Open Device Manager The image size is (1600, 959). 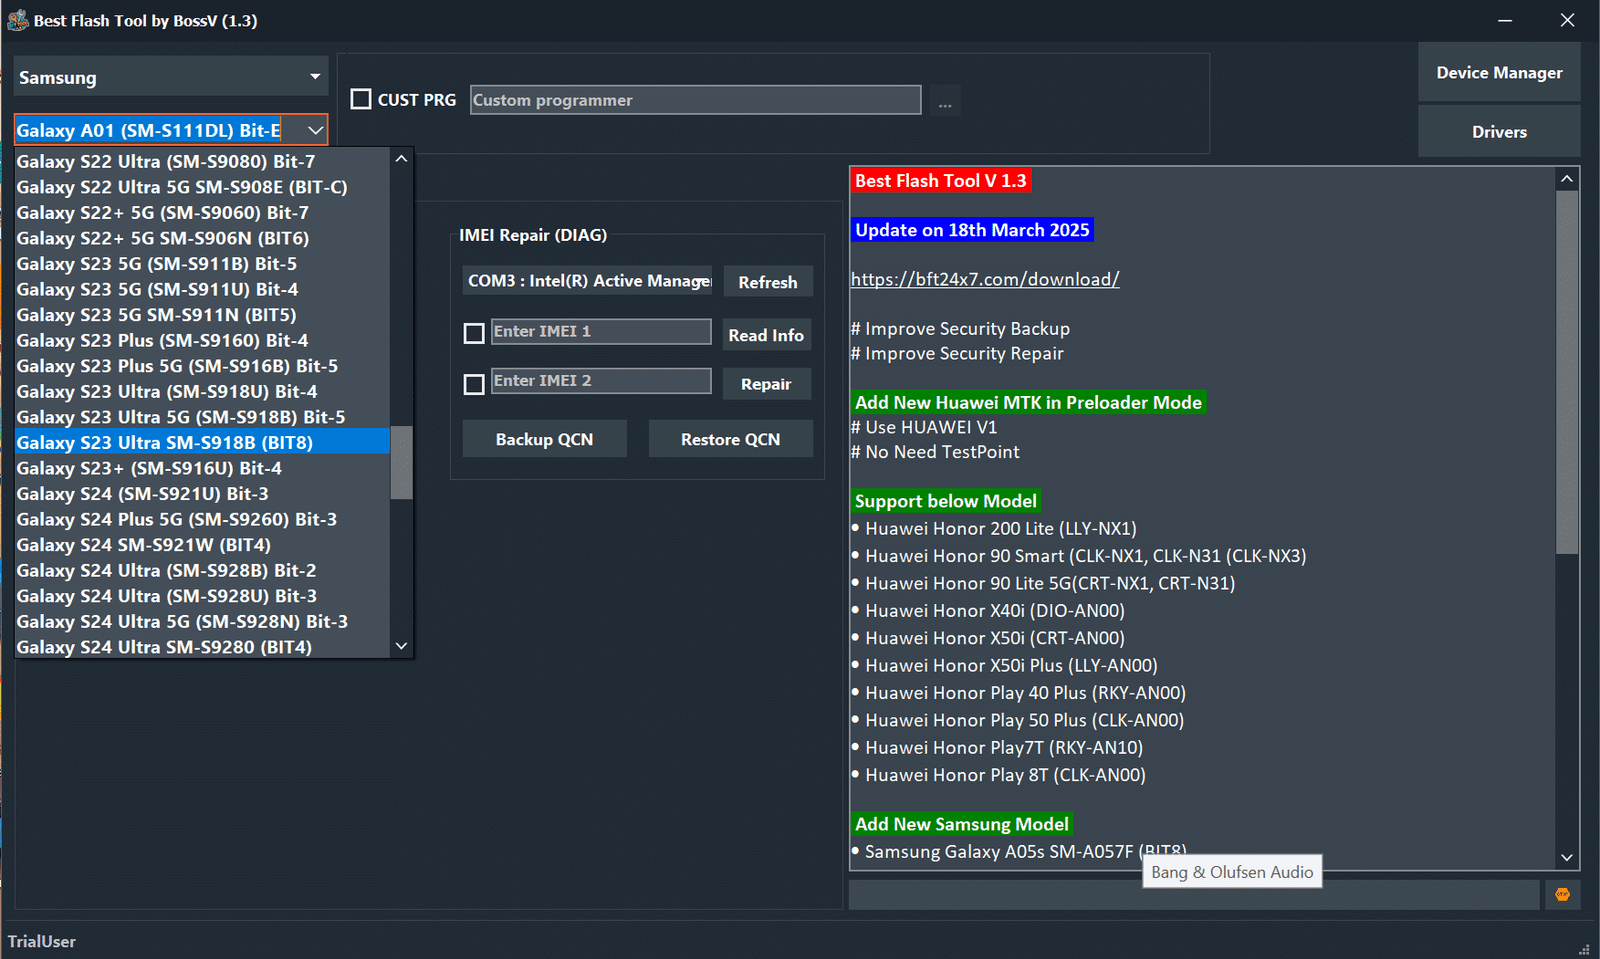click(x=1499, y=72)
